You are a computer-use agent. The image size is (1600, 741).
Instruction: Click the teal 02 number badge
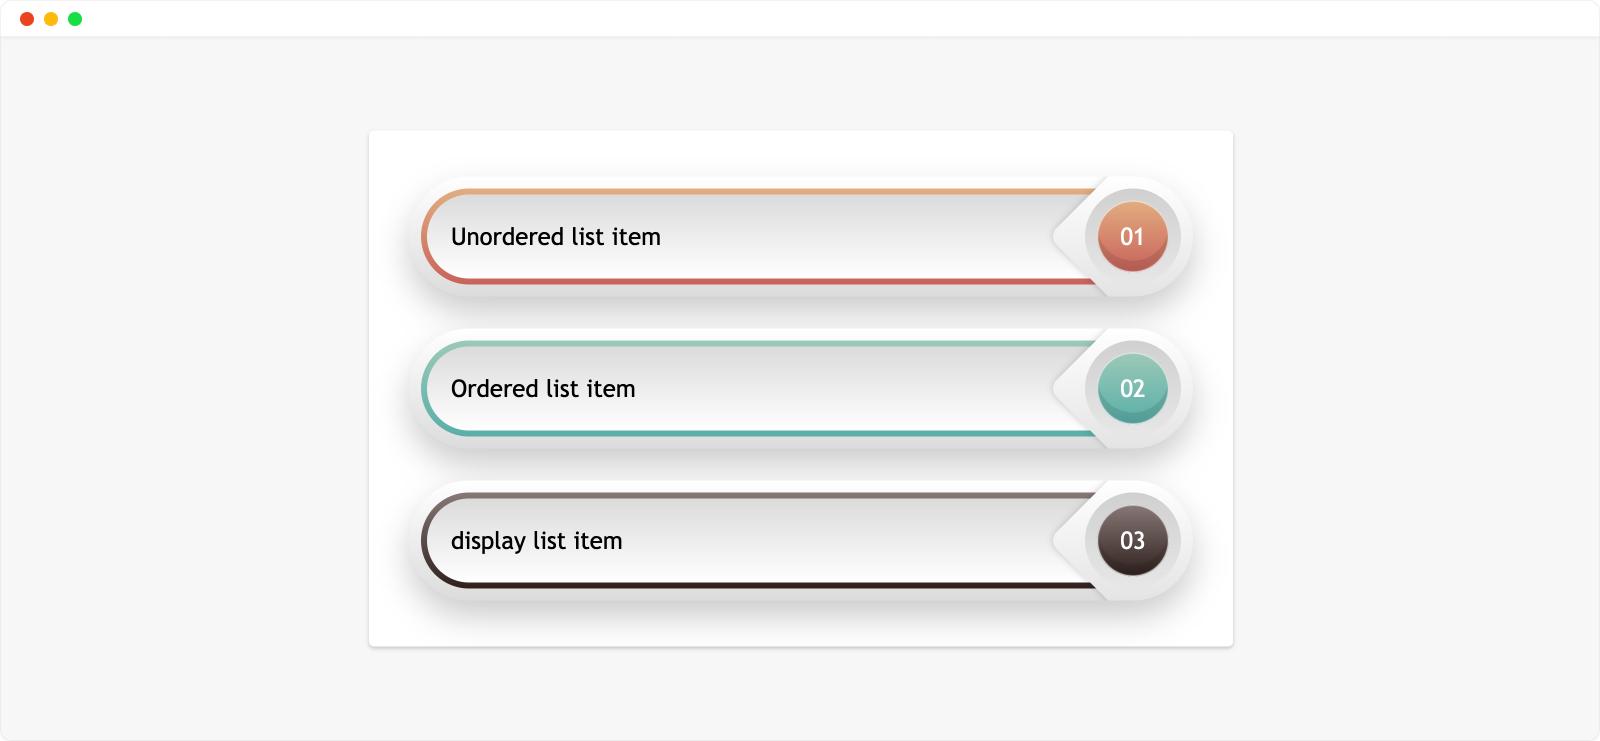1132,389
